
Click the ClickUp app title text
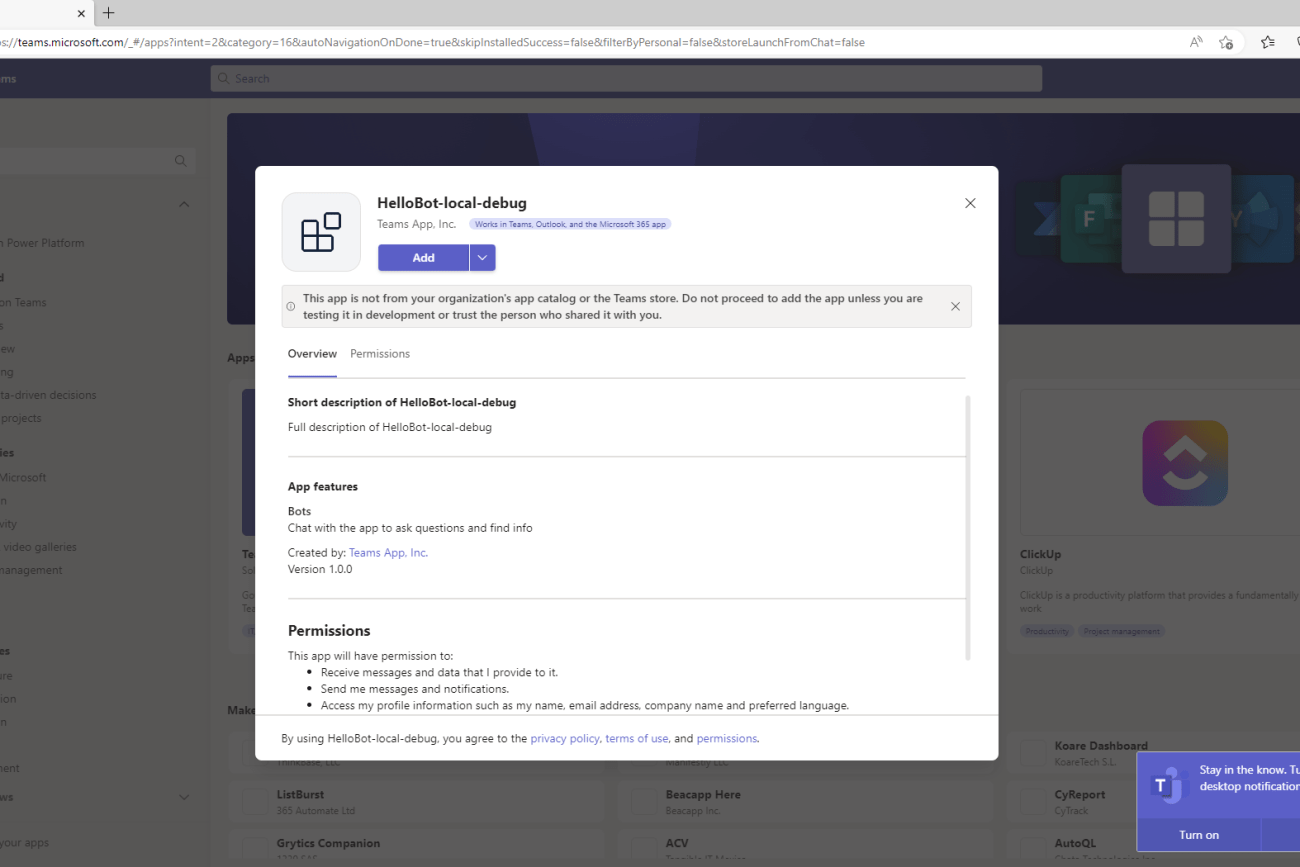coord(1040,554)
